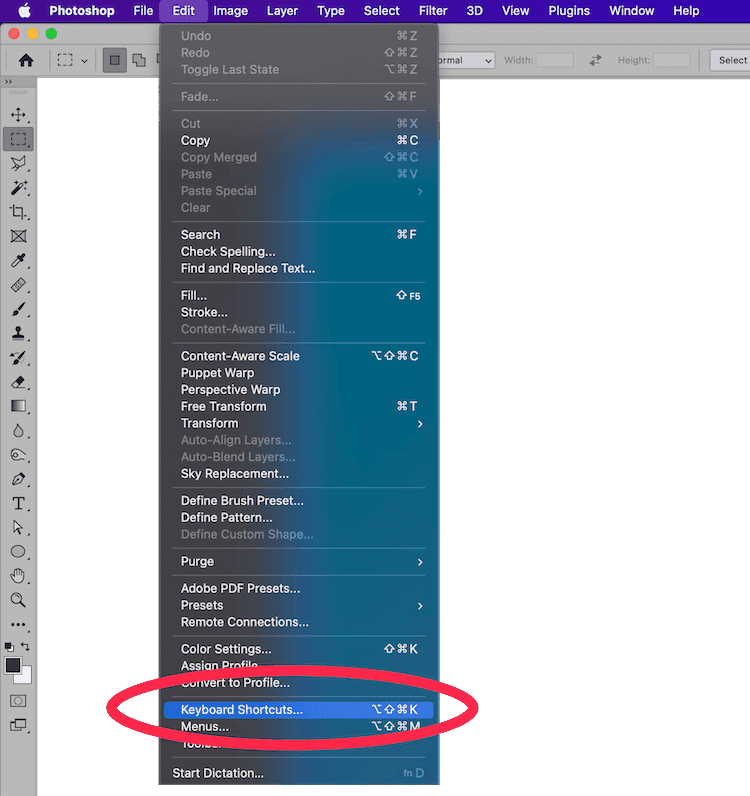The height and width of the screenshot is (796, 750).
Task: Select the Zoom magnifier tool
Action: (18, 600)
